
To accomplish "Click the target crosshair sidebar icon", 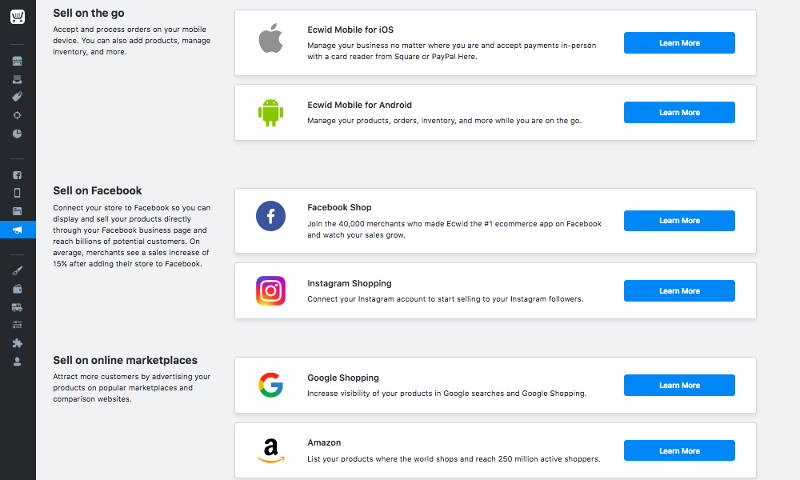I will pyautogui.click(x=17, y=115).
